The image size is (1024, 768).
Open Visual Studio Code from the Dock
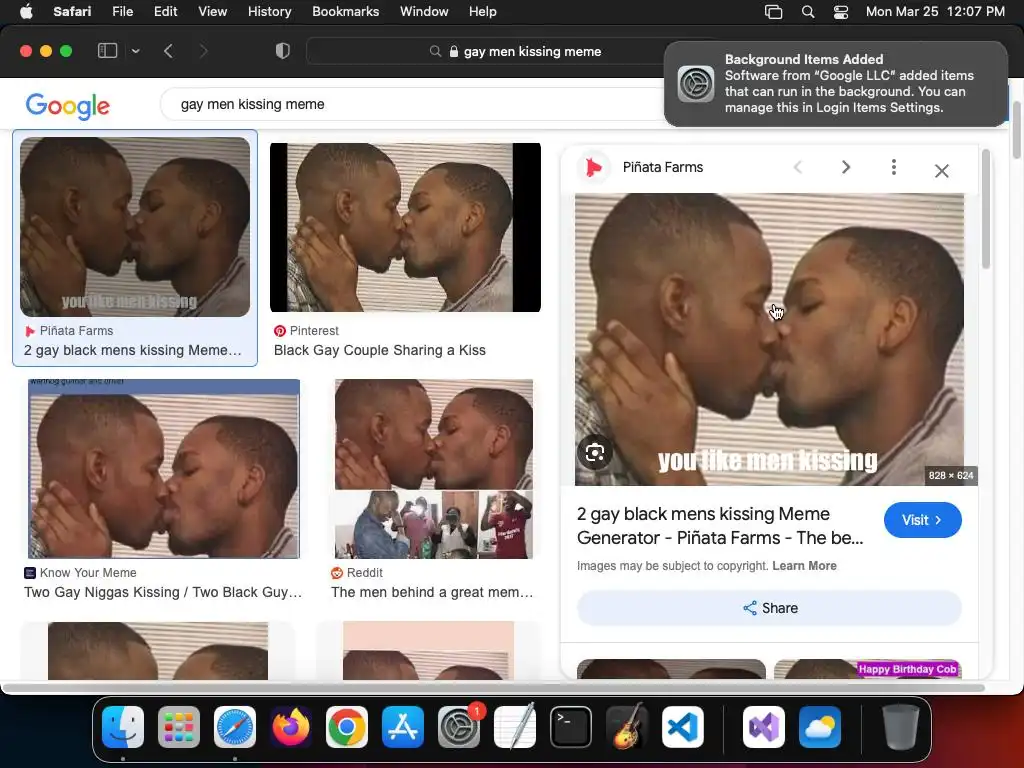tap(682, 727)
